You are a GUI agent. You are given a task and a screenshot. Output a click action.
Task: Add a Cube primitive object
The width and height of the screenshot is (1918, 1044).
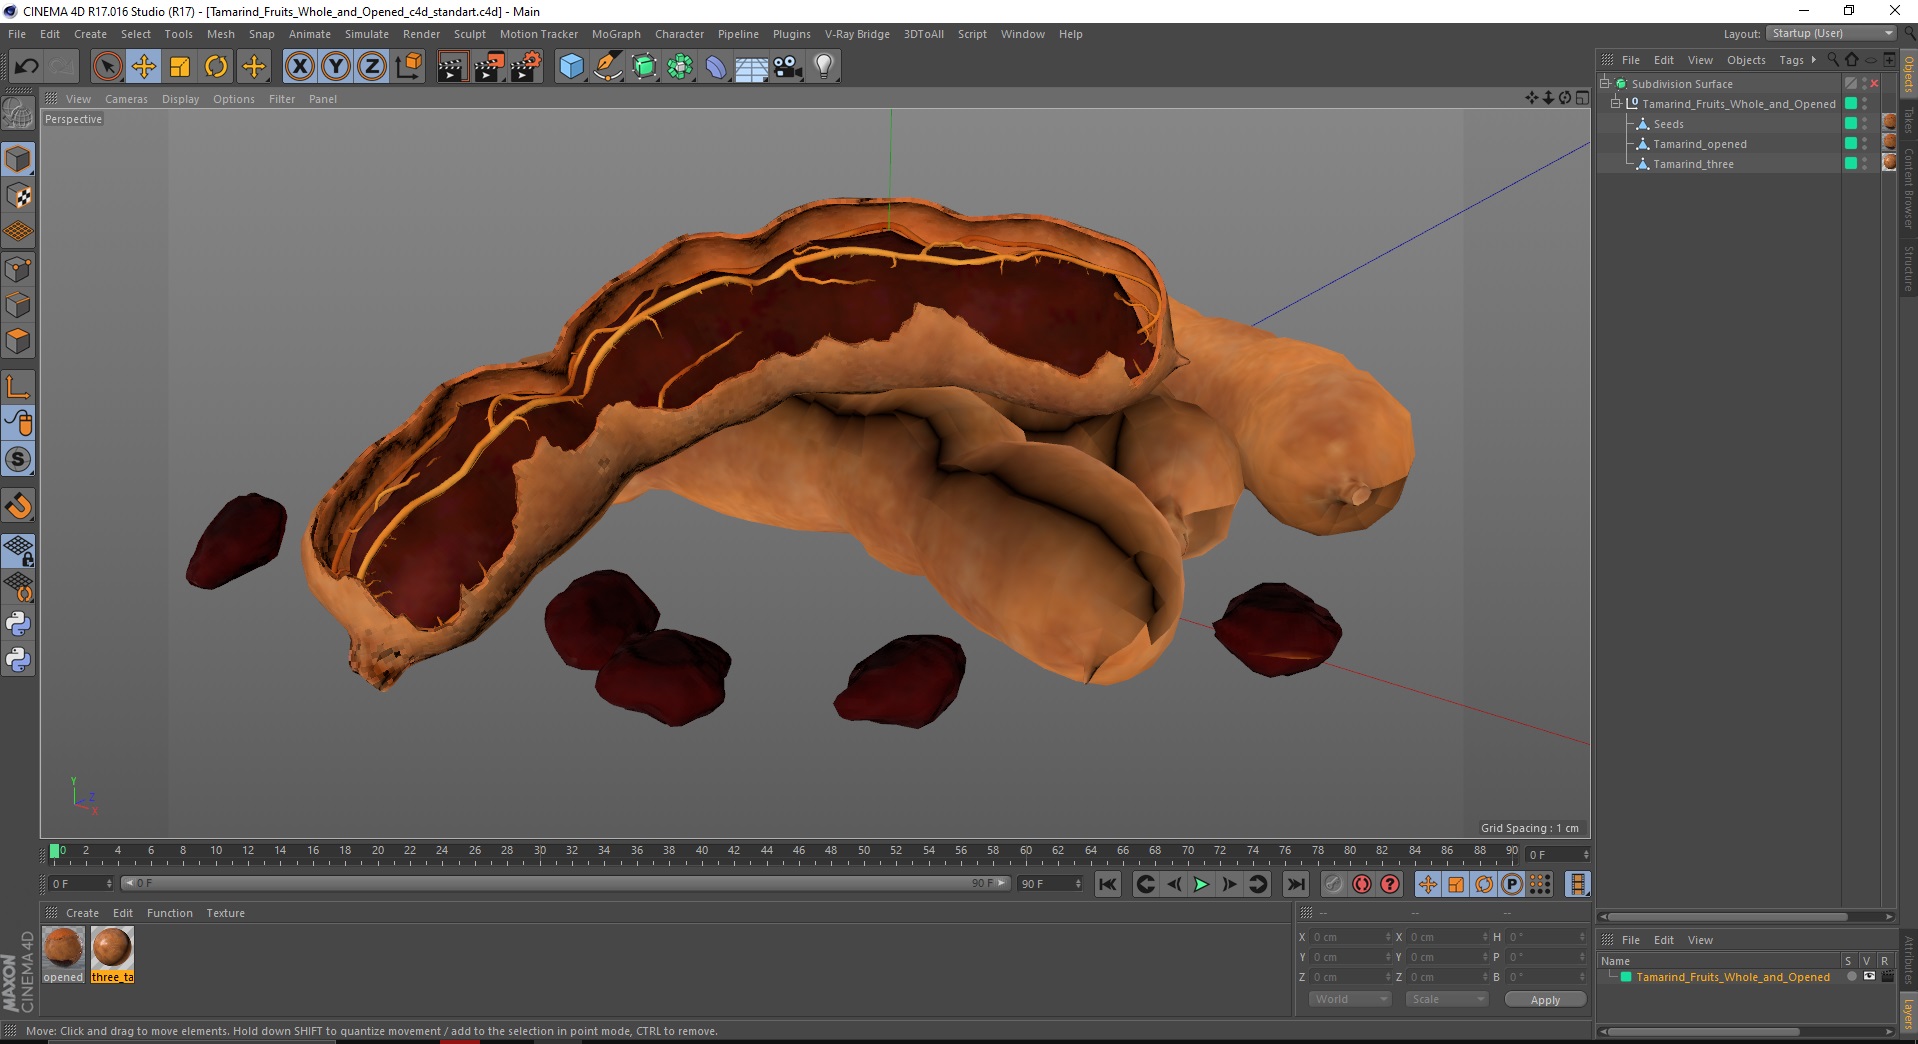click(x=571, y=67)
